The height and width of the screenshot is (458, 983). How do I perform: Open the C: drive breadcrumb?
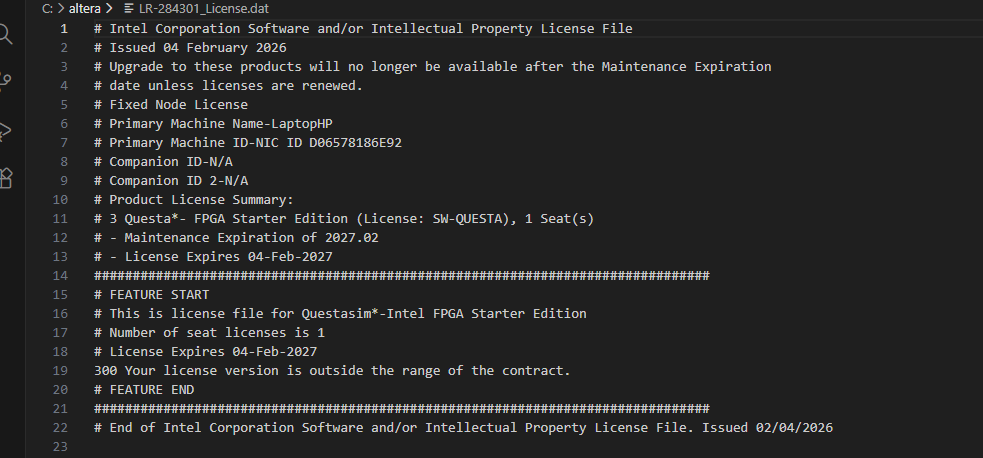[x=47, y=8]
